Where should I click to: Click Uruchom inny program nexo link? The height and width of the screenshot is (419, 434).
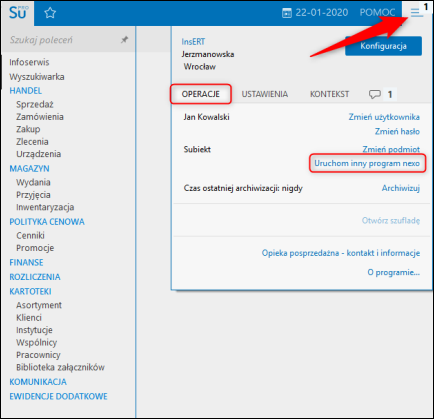[x=367, y=163]
